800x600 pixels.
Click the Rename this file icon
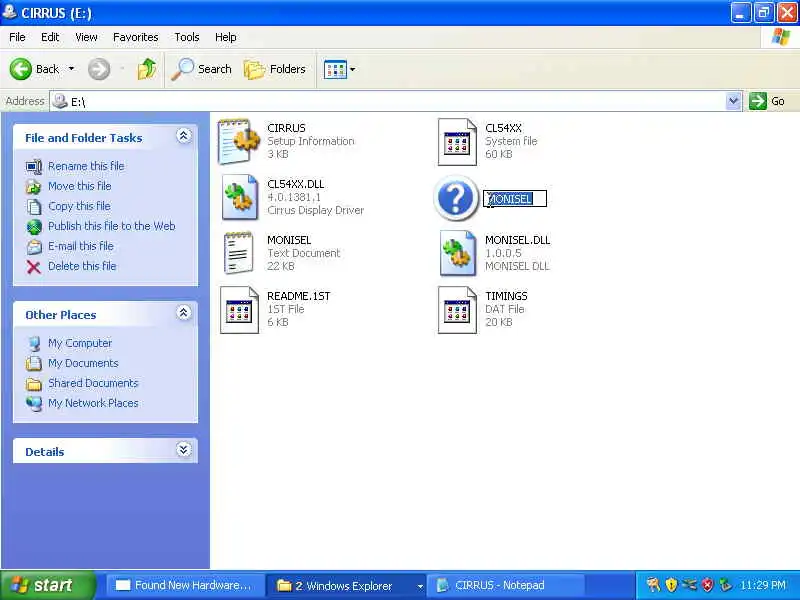(x=34, y=167)
